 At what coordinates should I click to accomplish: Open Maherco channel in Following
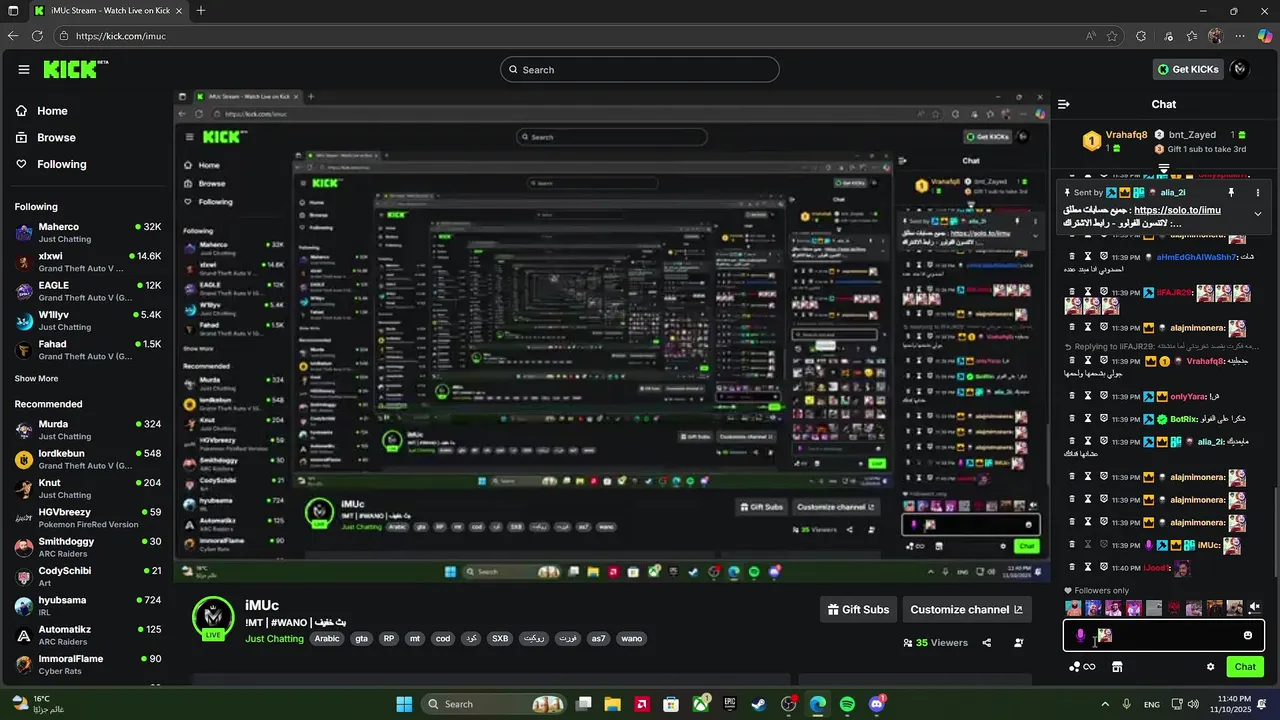tap(87, 232)
